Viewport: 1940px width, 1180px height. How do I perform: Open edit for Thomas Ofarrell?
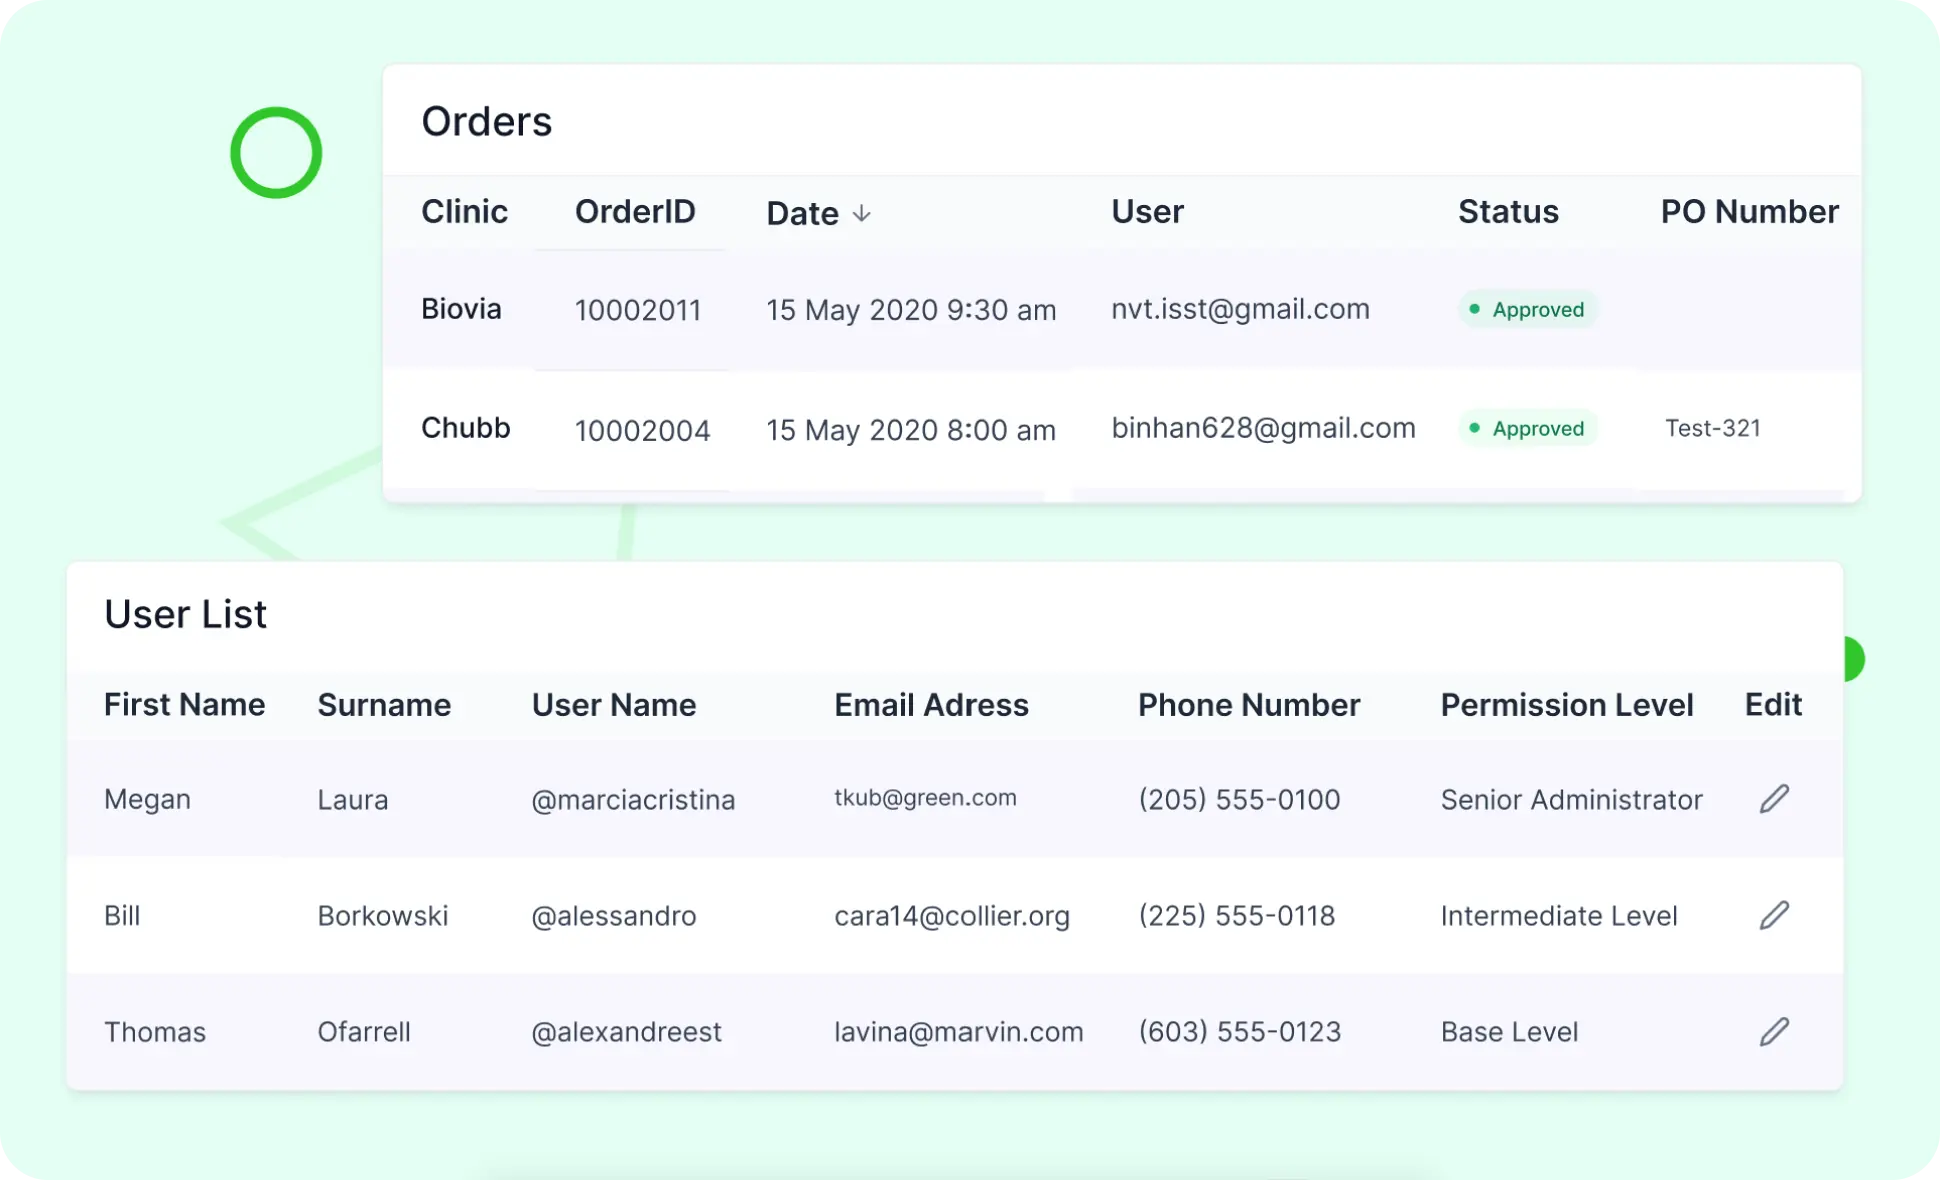(1774, 1031)
